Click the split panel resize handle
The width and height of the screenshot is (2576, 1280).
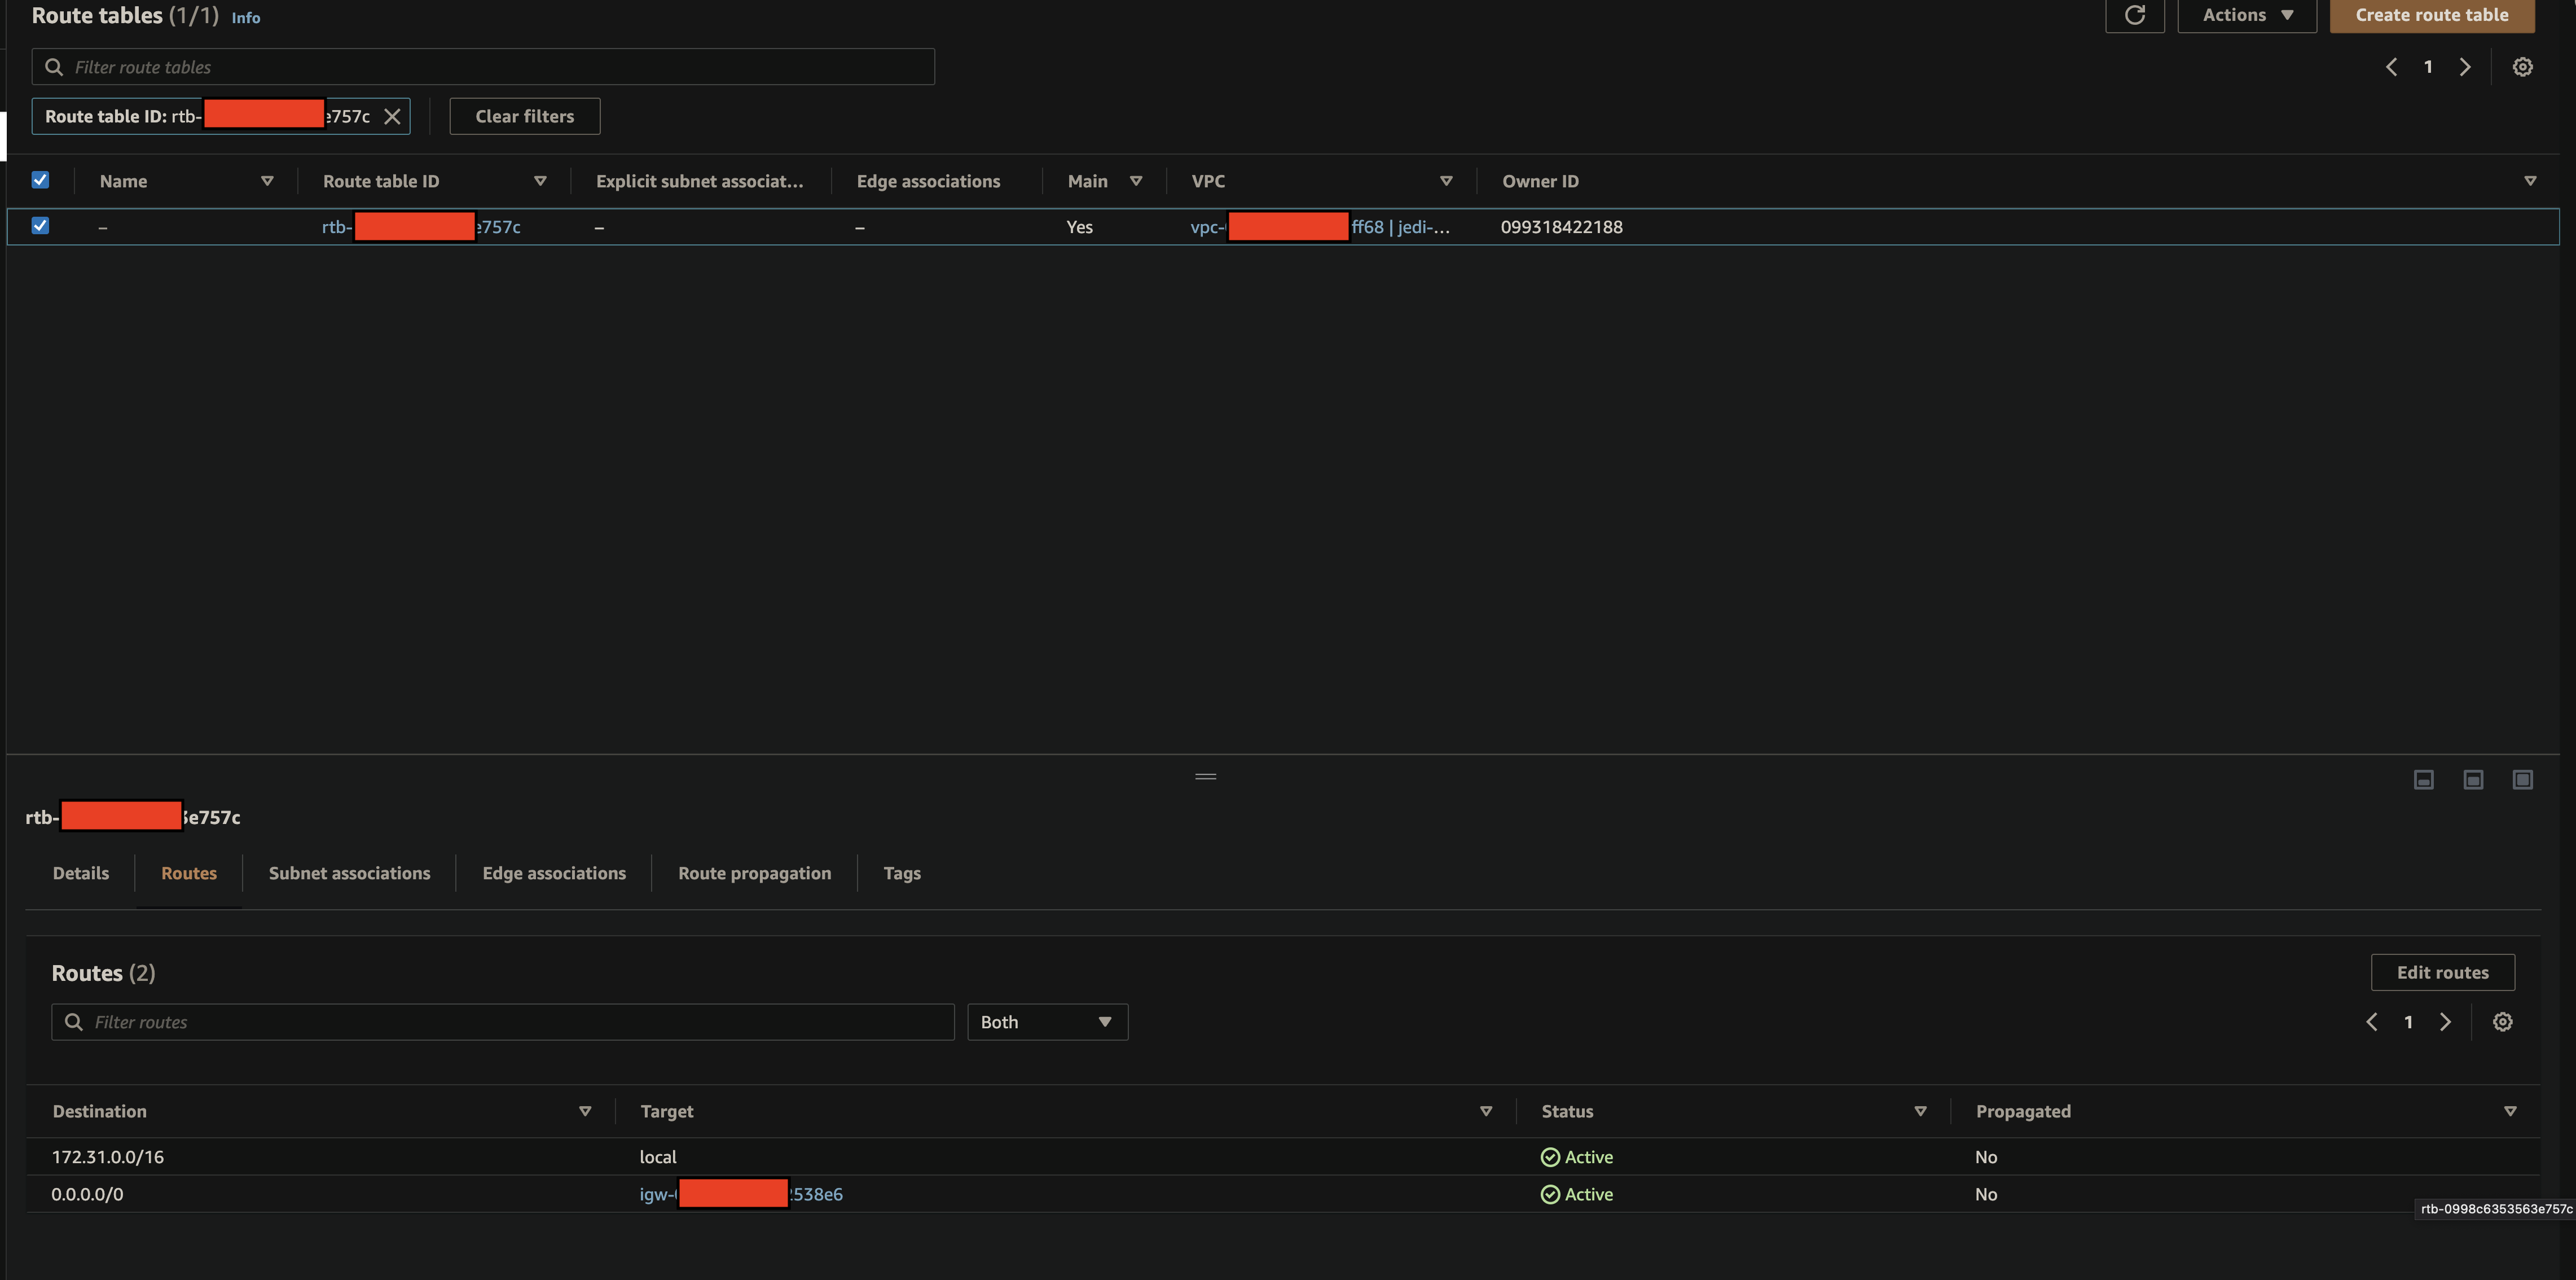1205,776
